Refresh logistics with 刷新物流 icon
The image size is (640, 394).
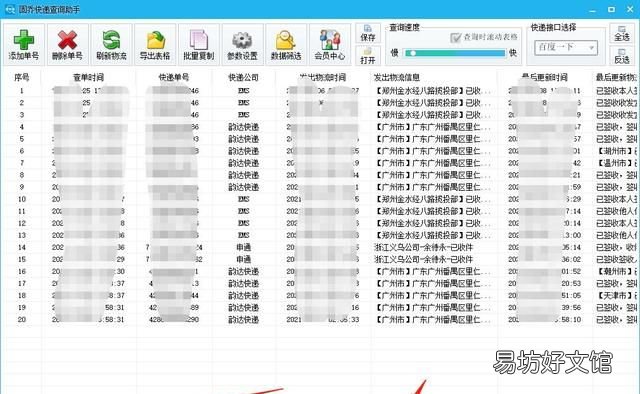click(111, 44)
